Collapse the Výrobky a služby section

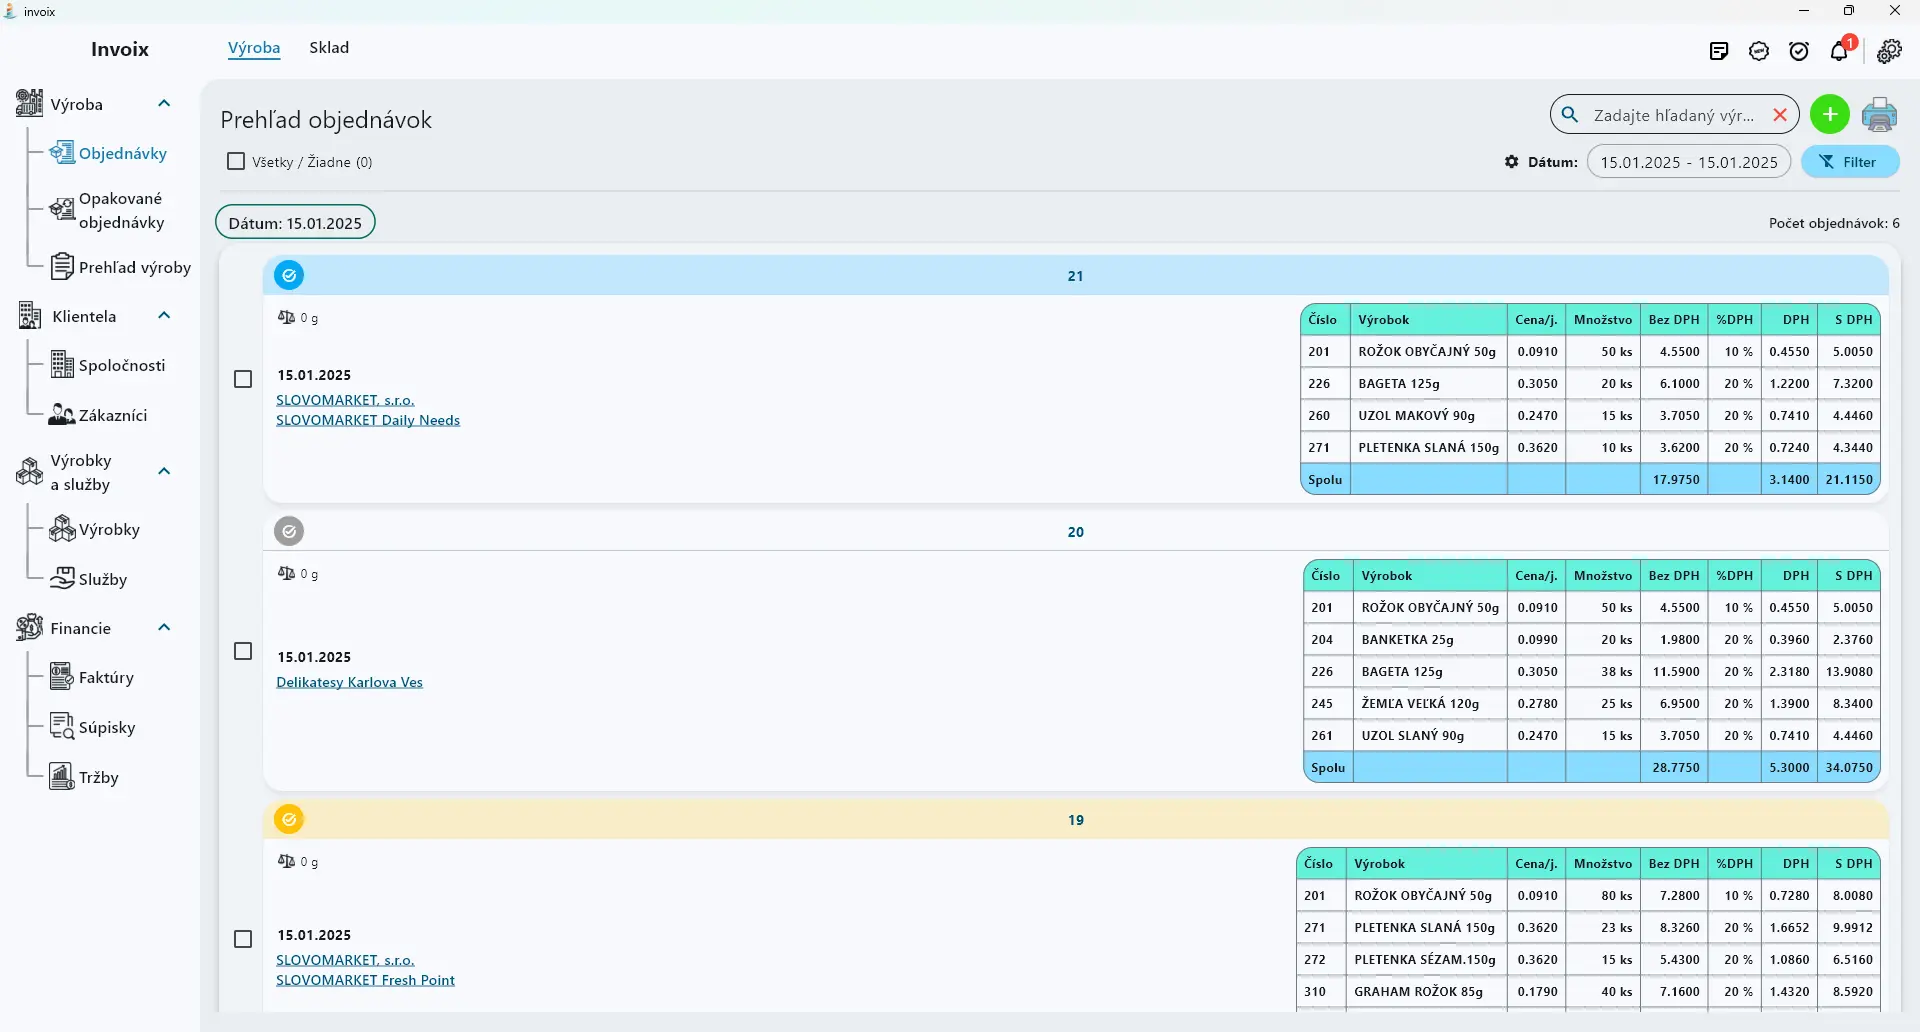point(165,471)
